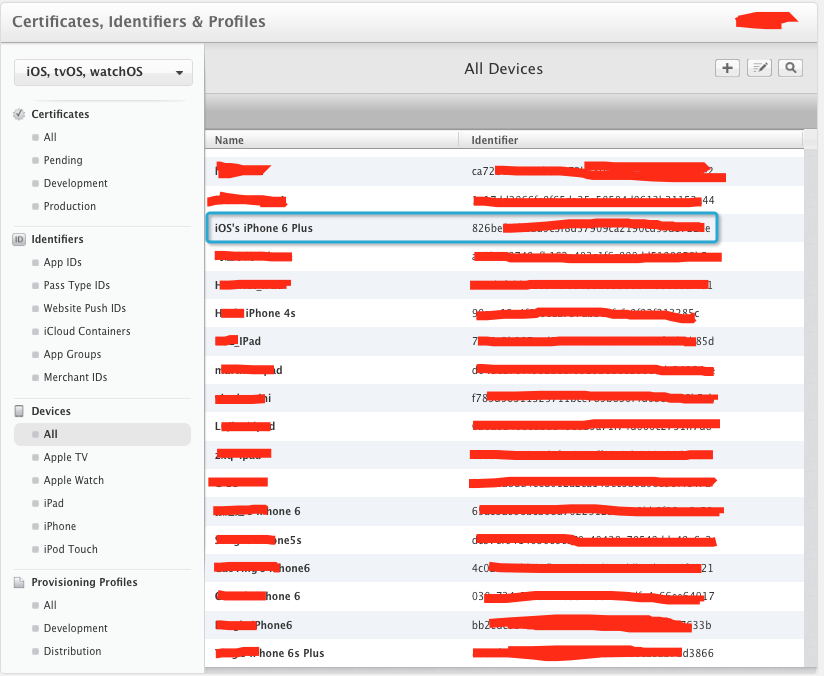Select the device row ending _IPad

[504, 341]
